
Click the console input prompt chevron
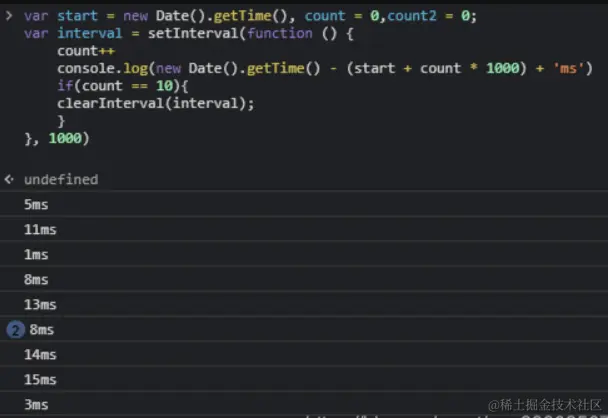pos(9,16)
